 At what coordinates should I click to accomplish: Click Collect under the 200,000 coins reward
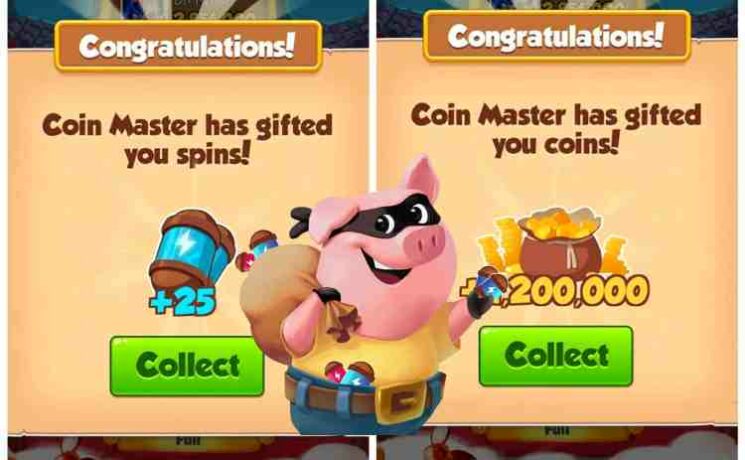click(x=555, y=356)
